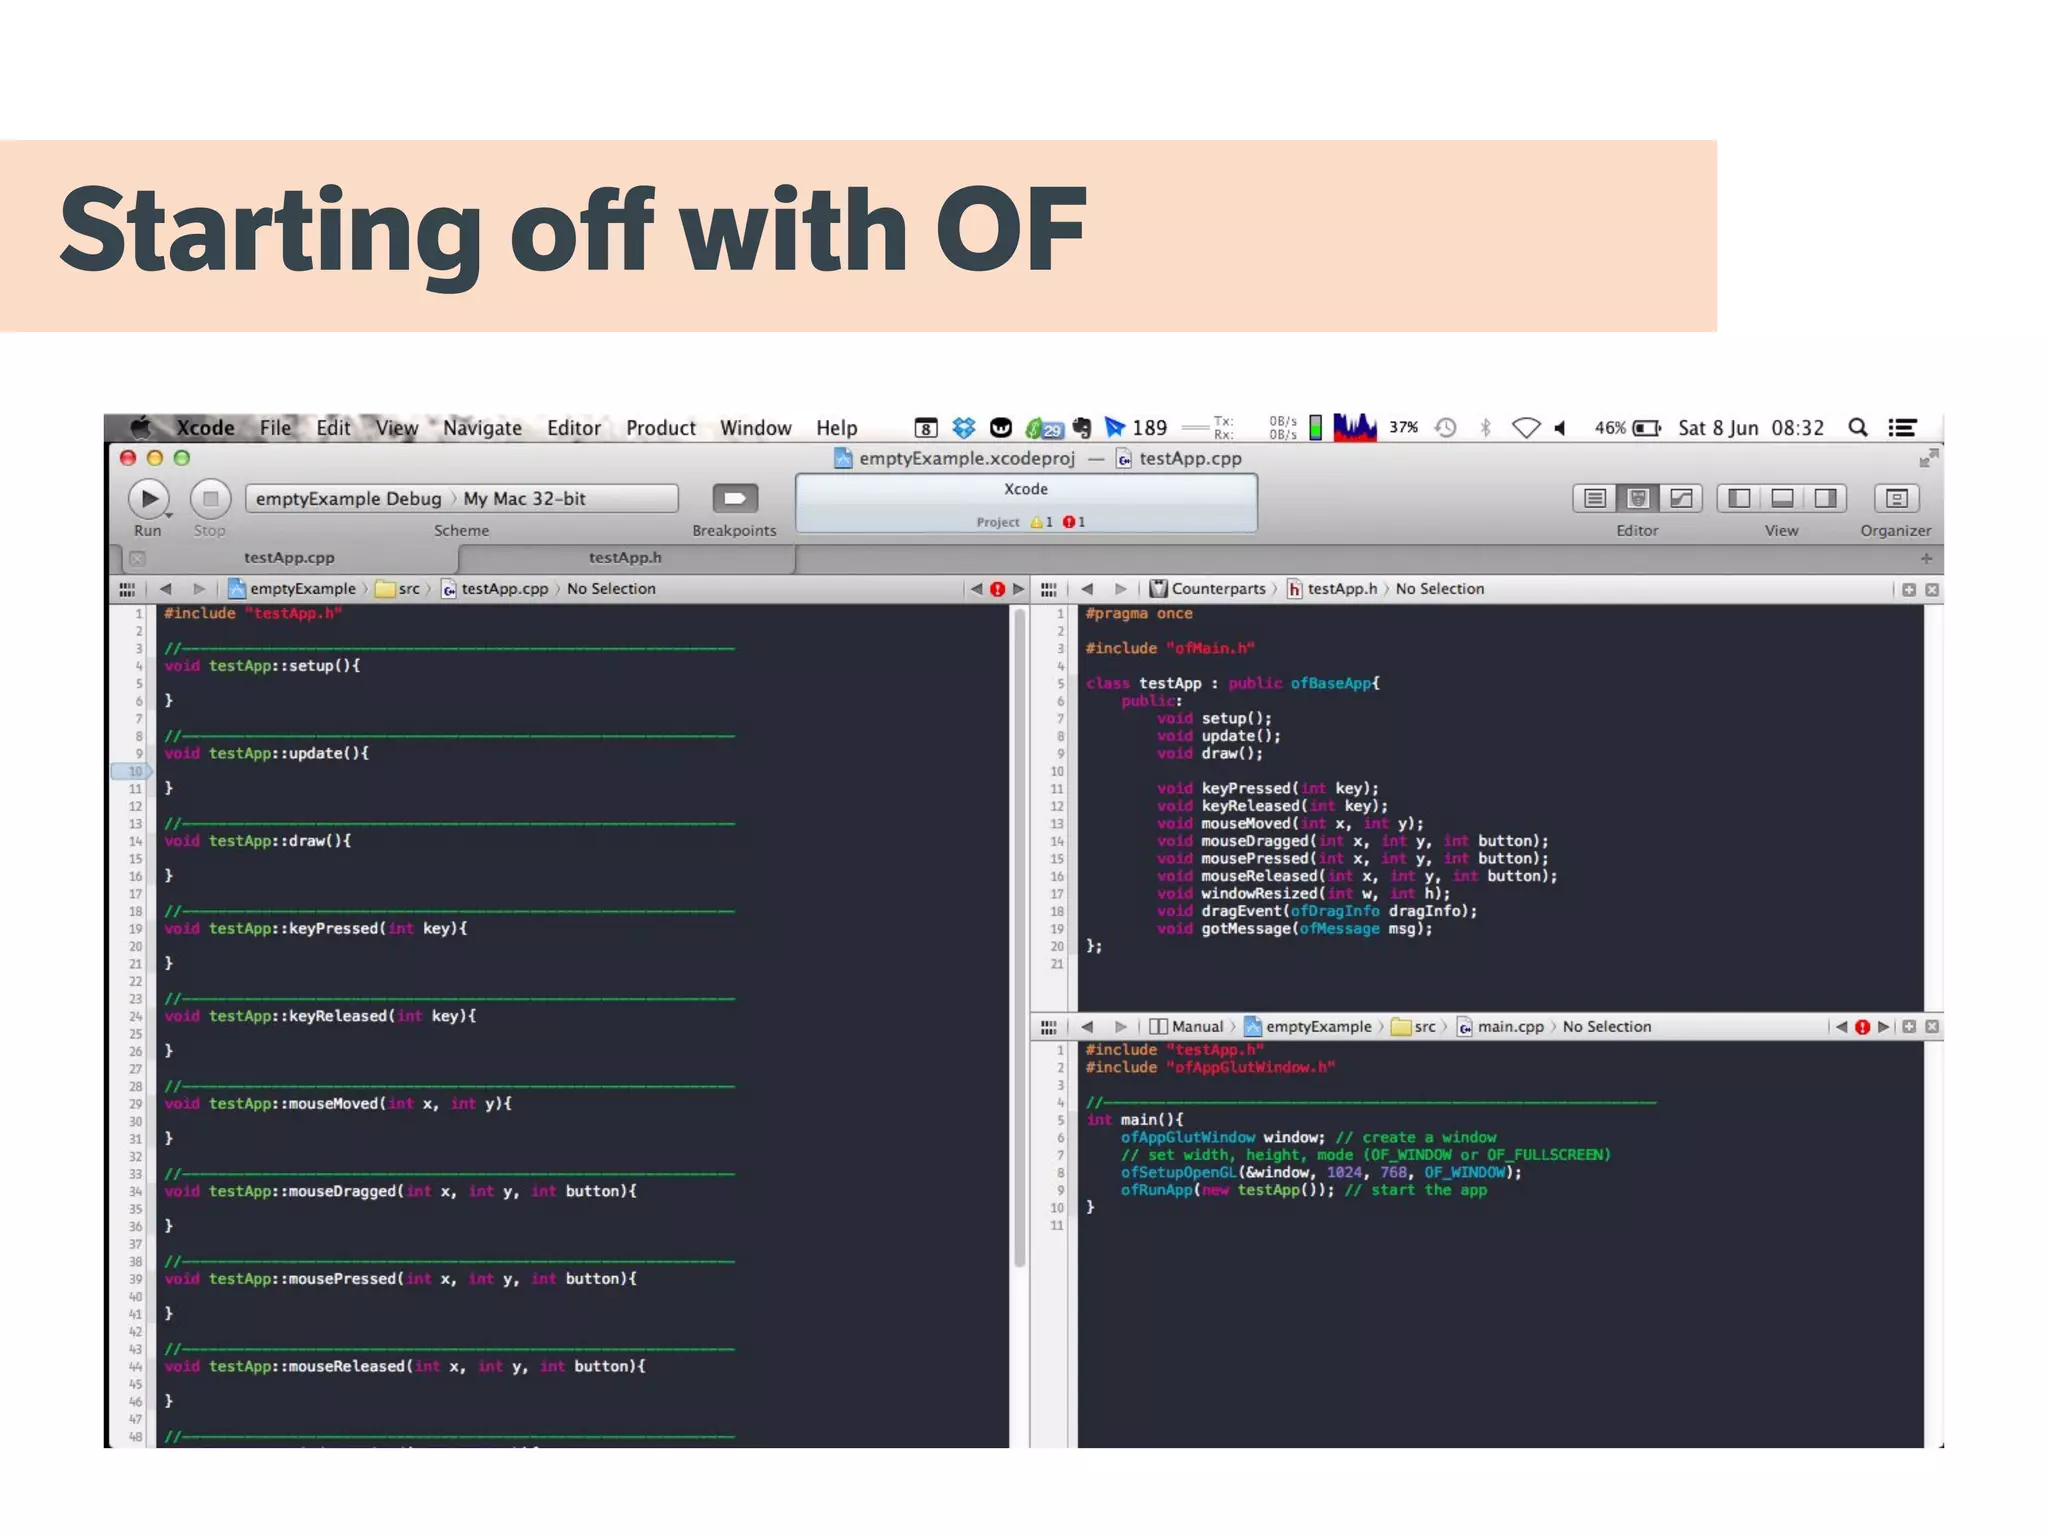The height and width of the screenshot is (1536, 2048).
Task: Open the emptyExample Debug scheme dropdown
Action: point(347,498)
